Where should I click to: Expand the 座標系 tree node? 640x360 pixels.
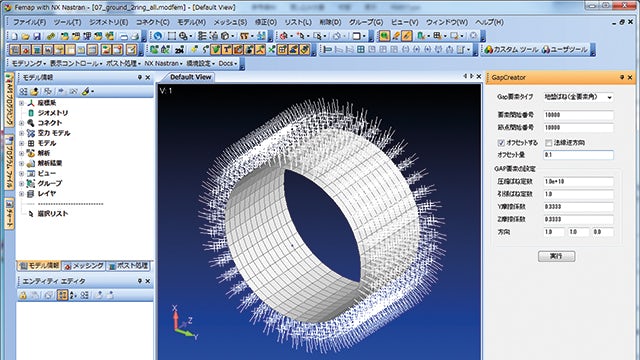click(22, 103)
